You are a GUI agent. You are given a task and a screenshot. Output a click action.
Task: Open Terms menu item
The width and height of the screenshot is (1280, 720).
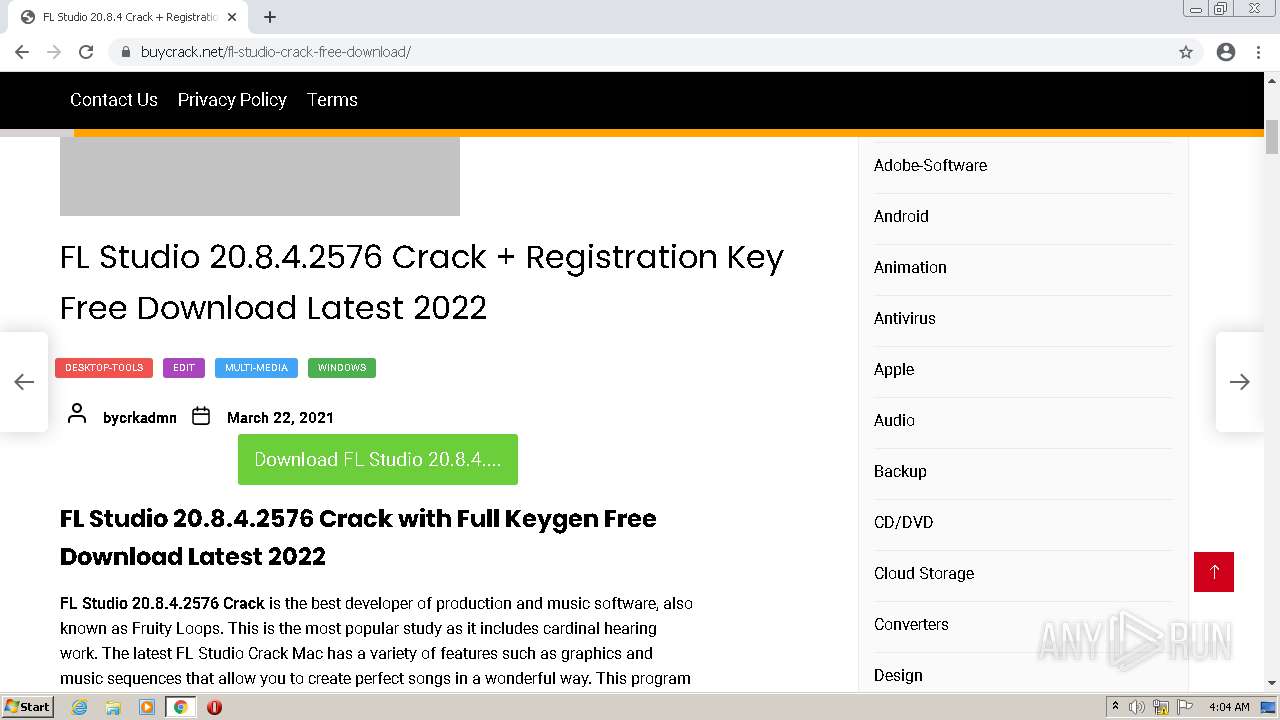pyautogui.click(x=332, y=100)
